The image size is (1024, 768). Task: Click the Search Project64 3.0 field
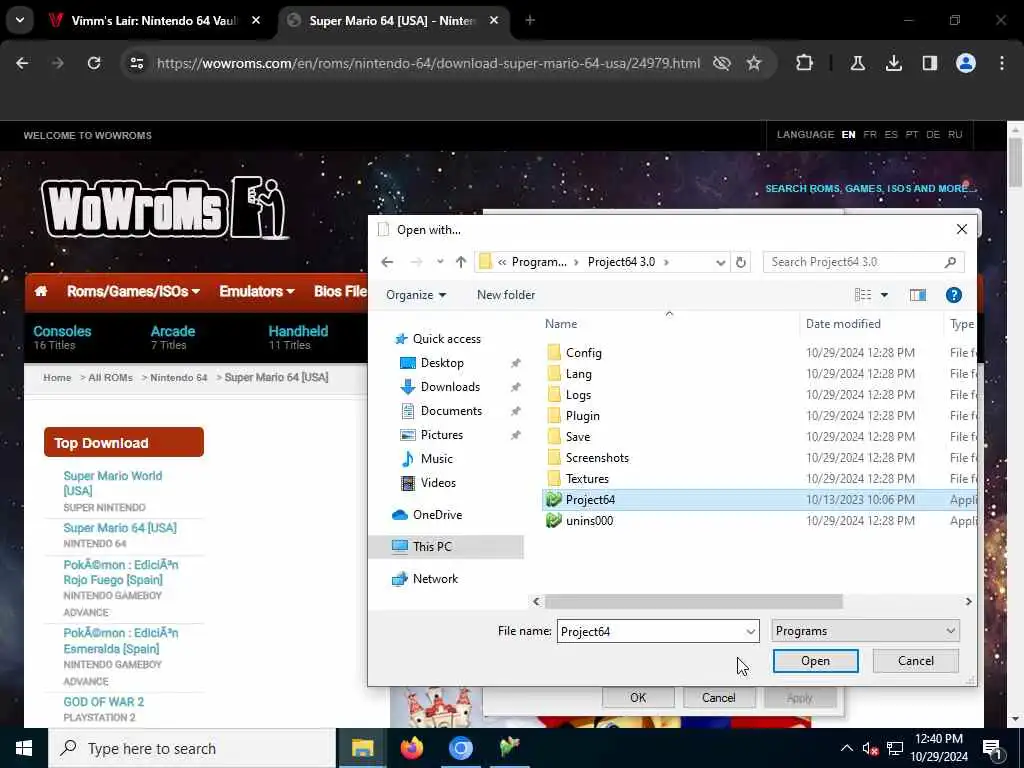click(863, 262)
